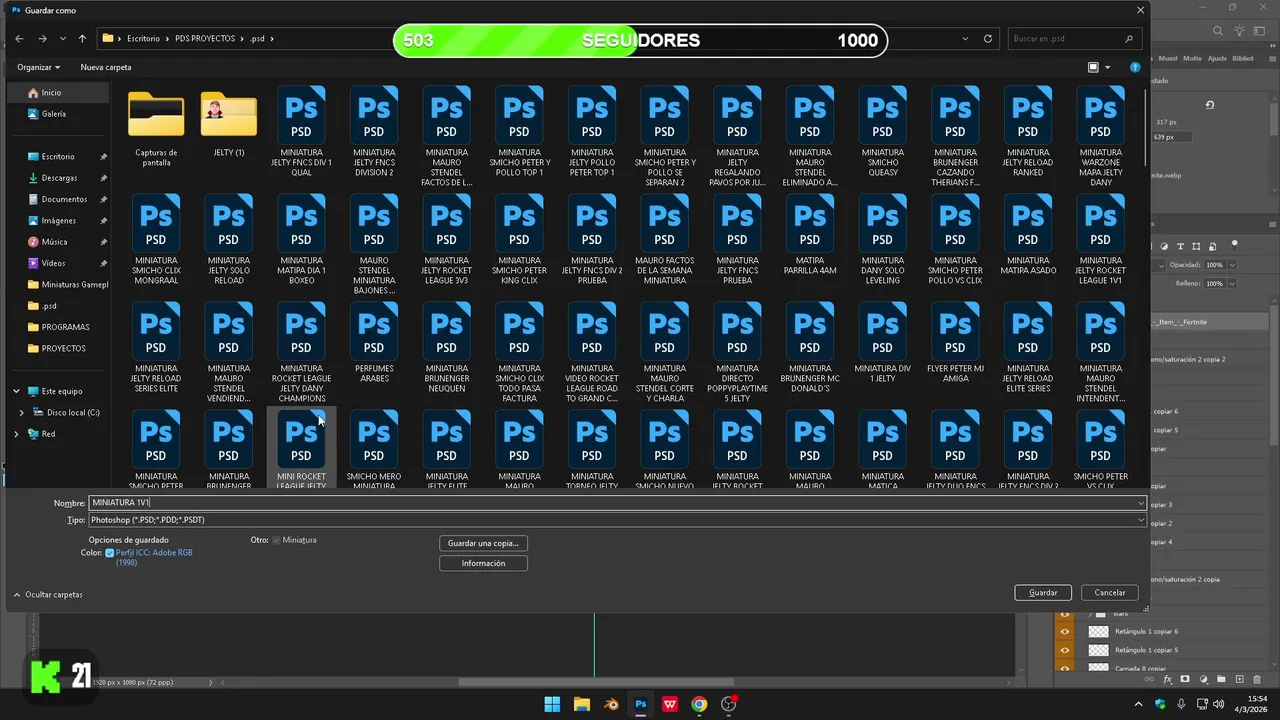Select Inicio in the navigation pane
1280x720 pixels.
tap(59, 92)
